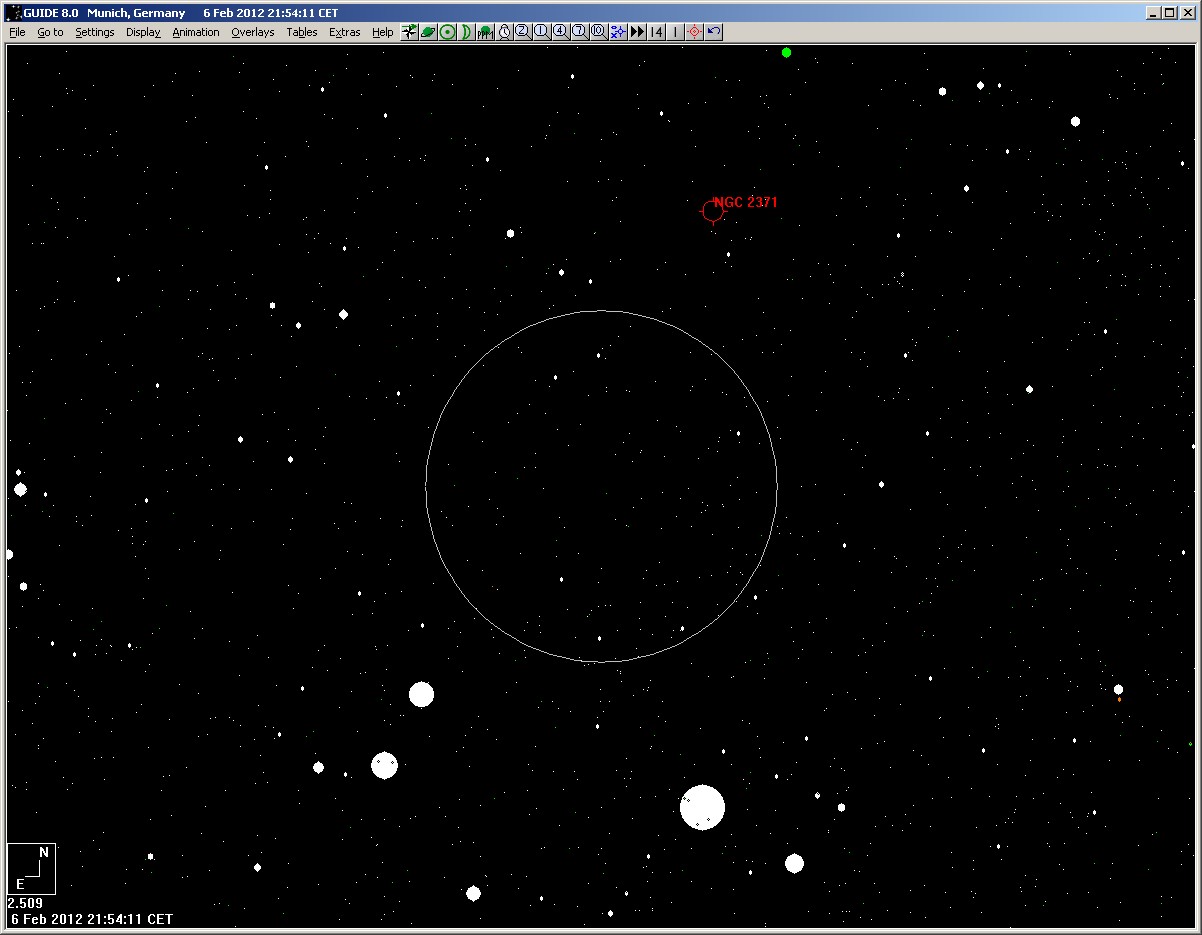Select zoom level 4 magnifier icon

tap(560, 32)
